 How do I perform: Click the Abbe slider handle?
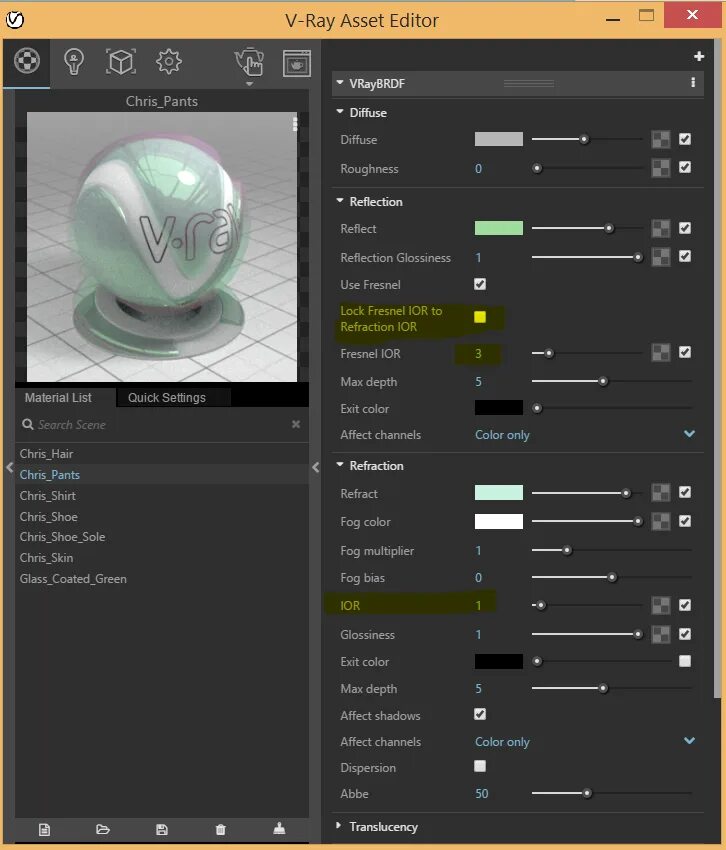pos(587,793)
